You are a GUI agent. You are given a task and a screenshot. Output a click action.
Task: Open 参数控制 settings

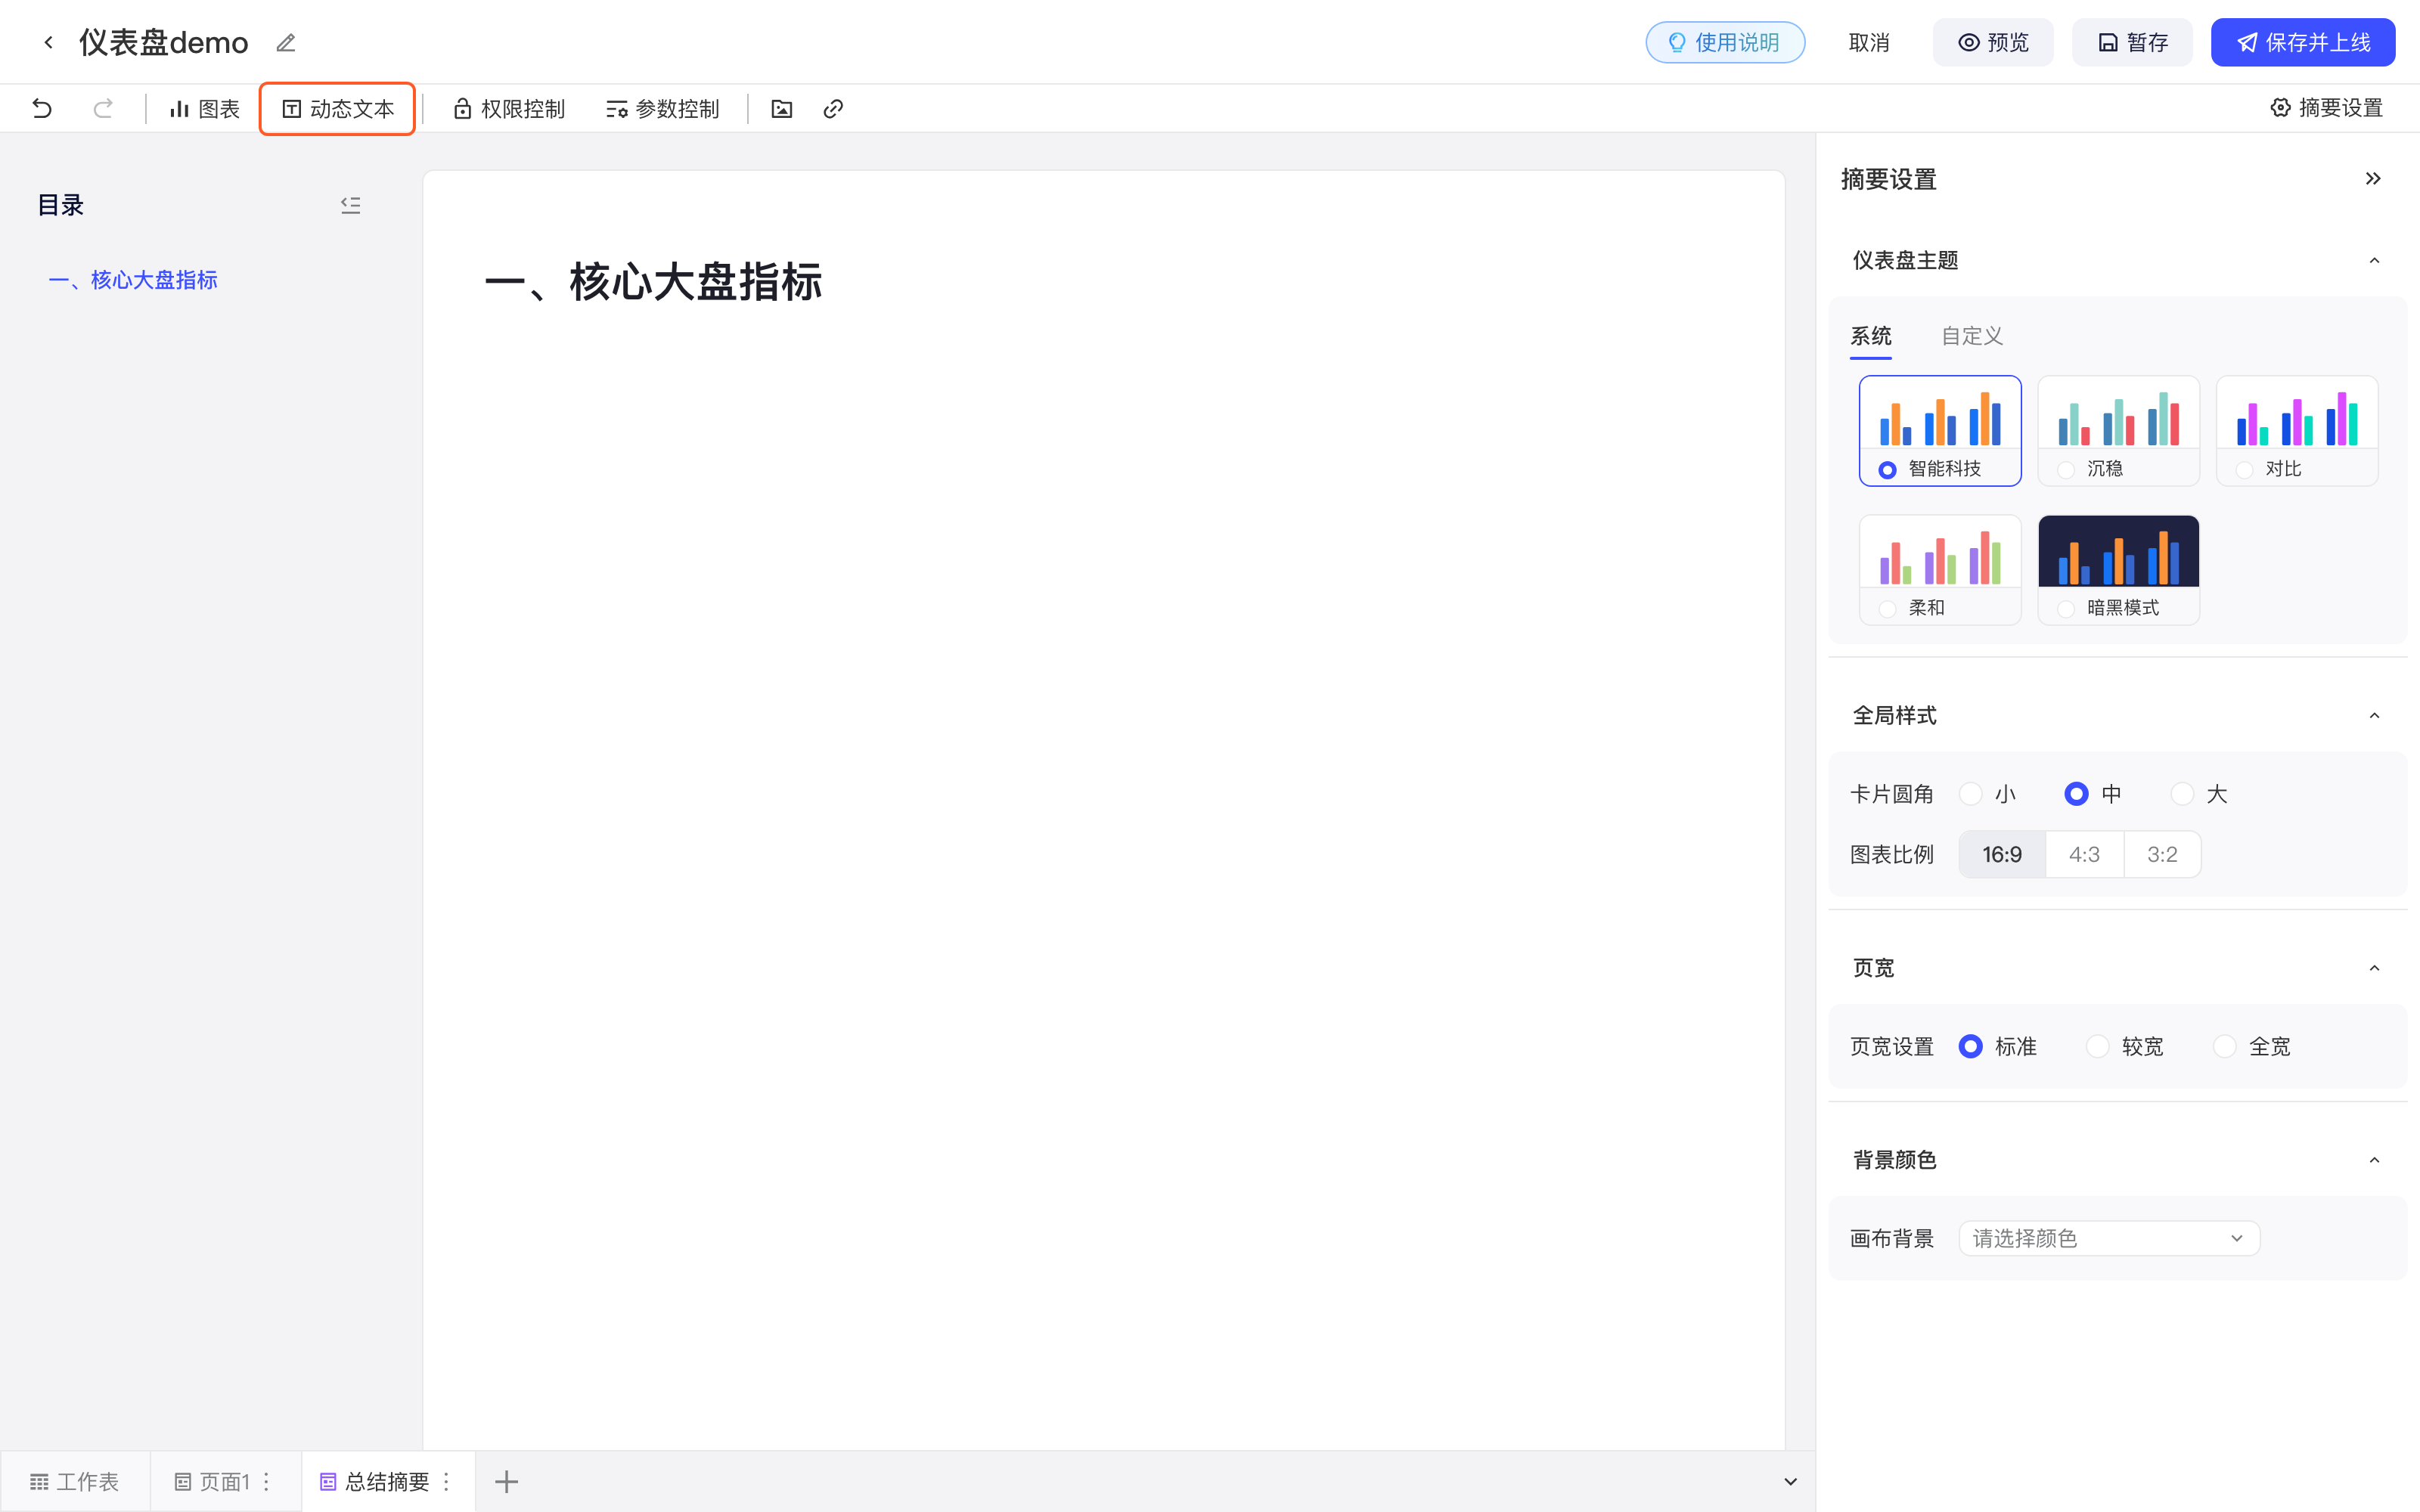click(x=662, y=108)
